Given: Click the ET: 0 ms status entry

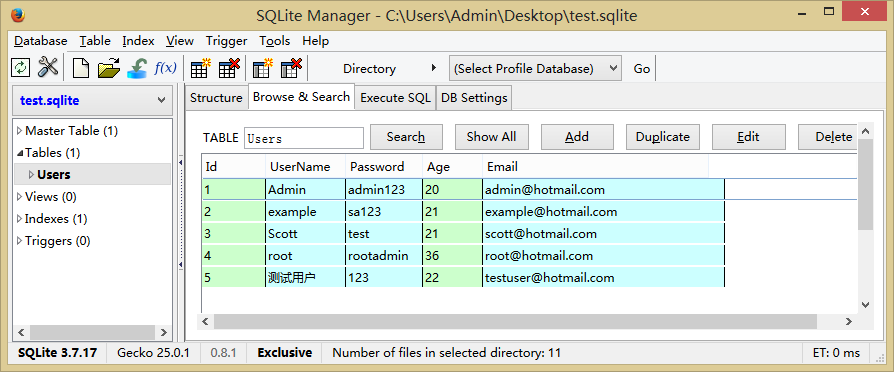Looking at the screenshot, I should [x=836, y=353].
